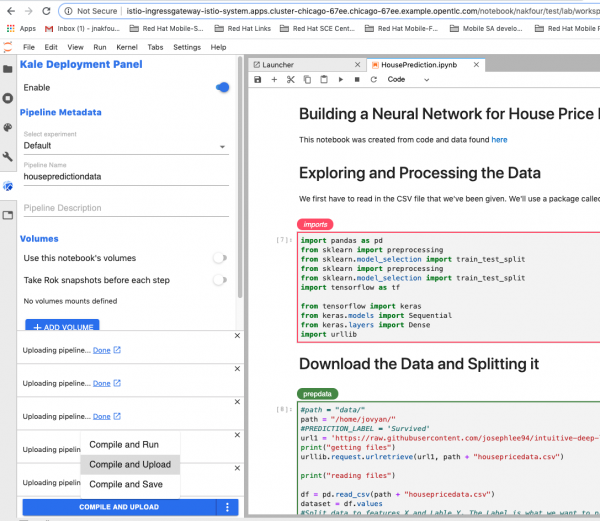Toggle 'Take Rok snapshots before each step'

click(x=220, y=280)
